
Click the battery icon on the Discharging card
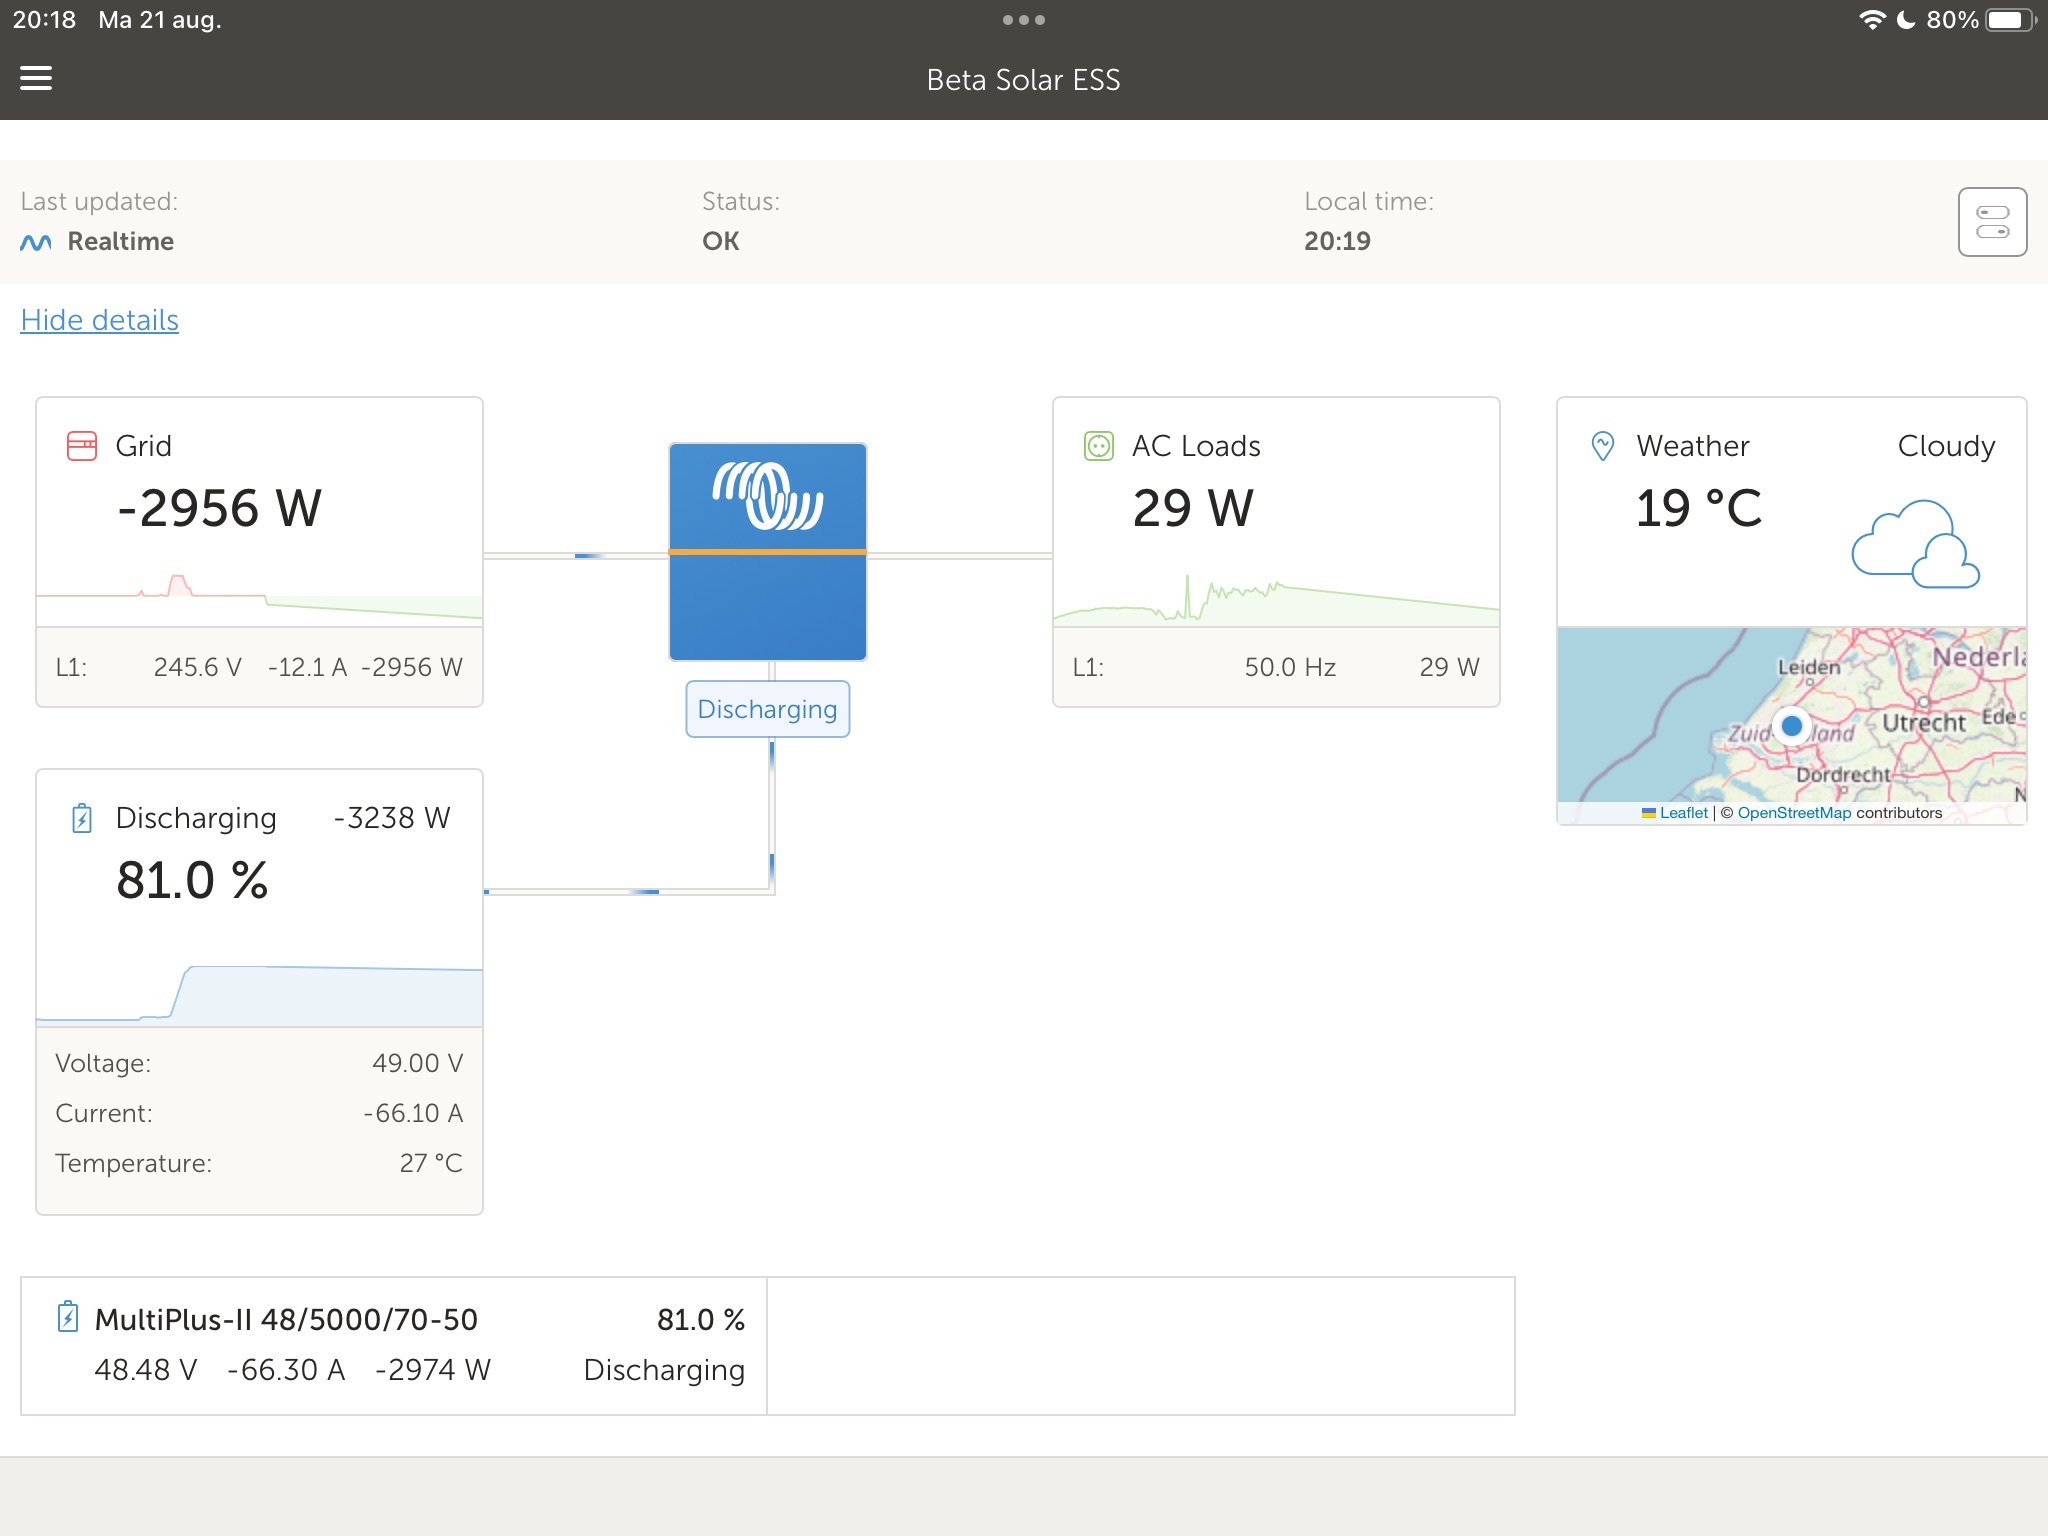coord(80,817)
